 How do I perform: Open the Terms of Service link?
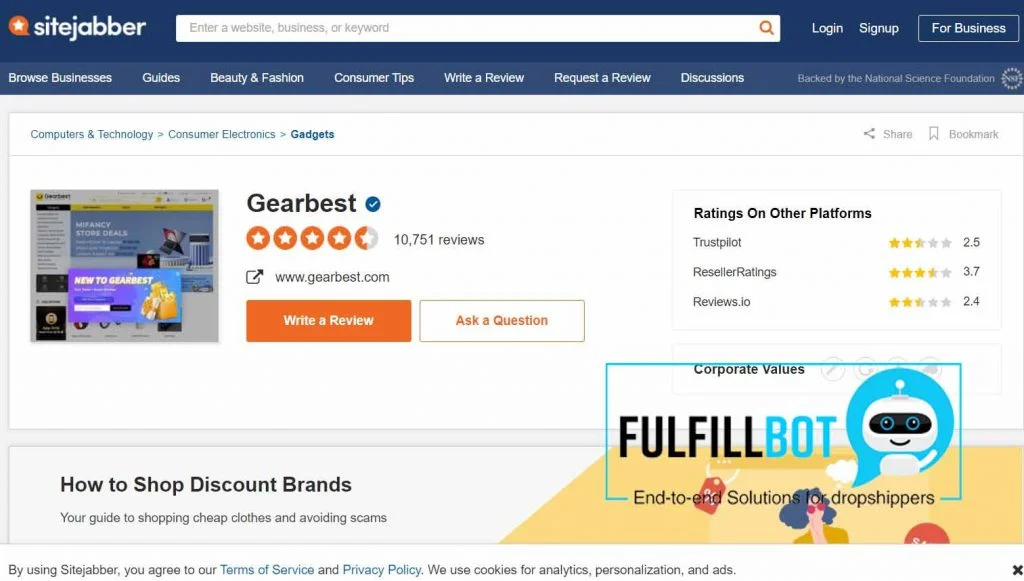(x=266, y=569)
